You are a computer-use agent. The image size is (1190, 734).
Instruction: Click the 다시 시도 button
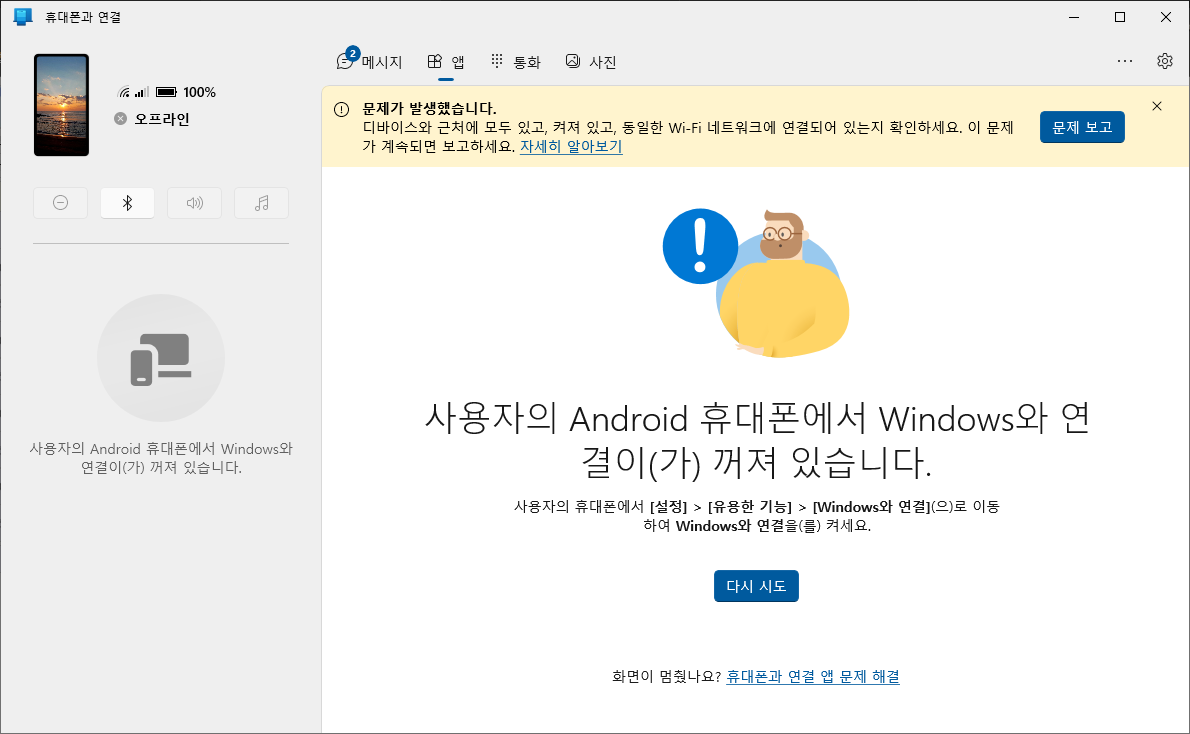(x=756, y=586)
